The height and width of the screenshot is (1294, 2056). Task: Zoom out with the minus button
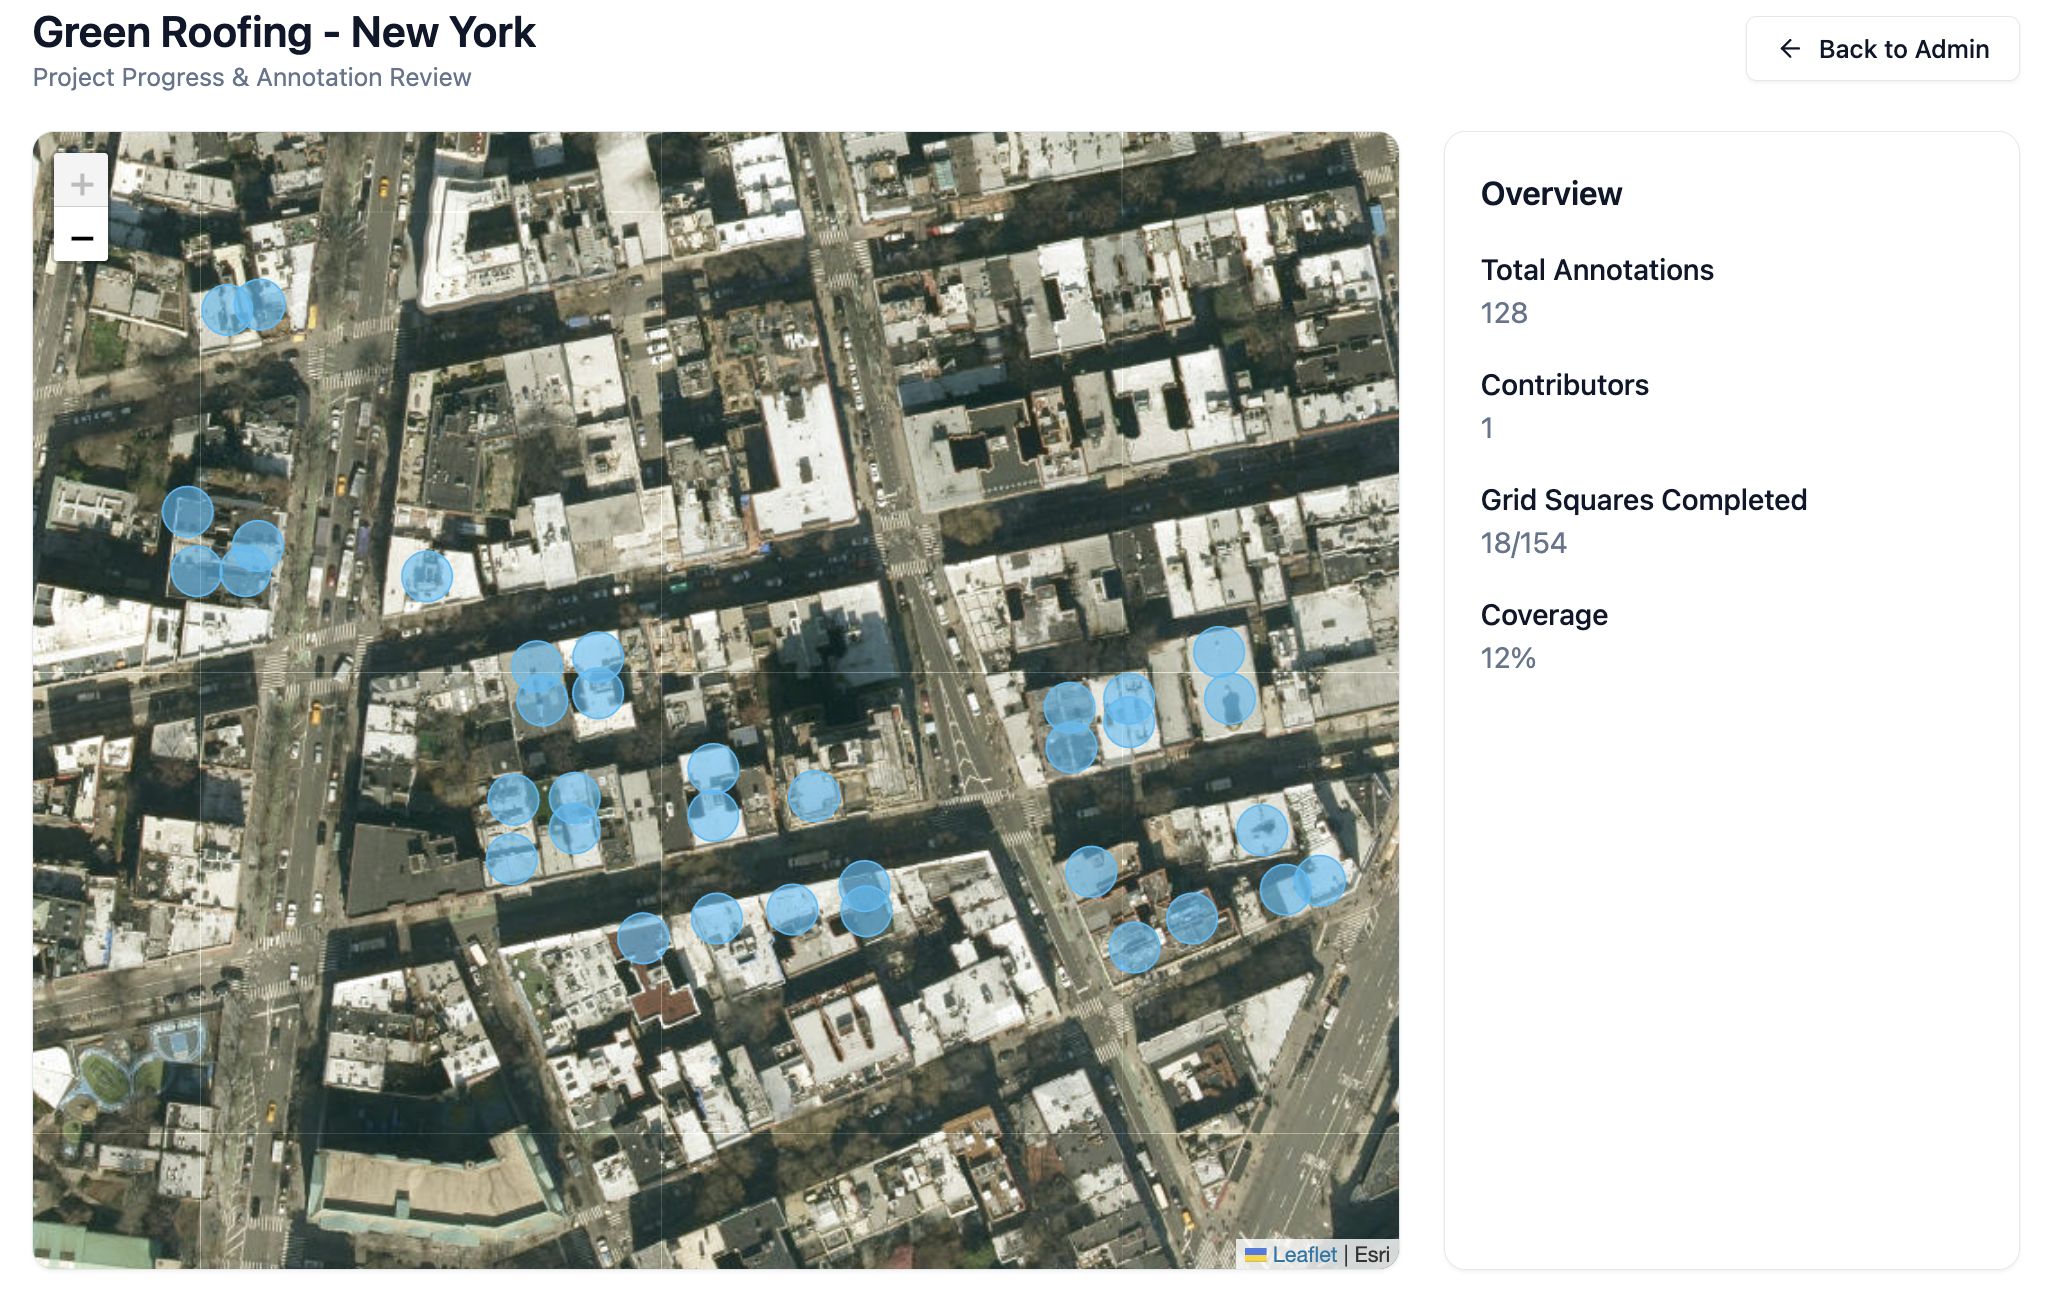point(81,237)
